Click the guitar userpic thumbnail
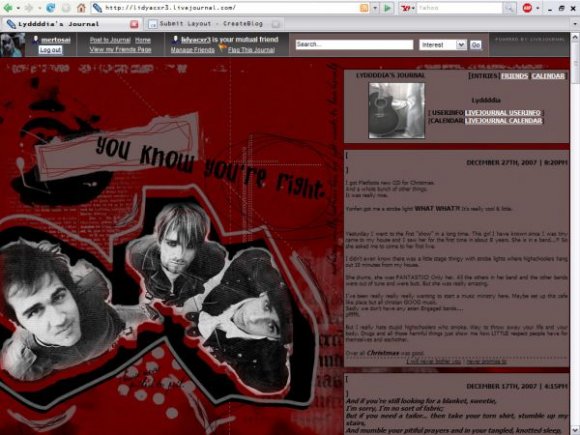 [397, 110]
